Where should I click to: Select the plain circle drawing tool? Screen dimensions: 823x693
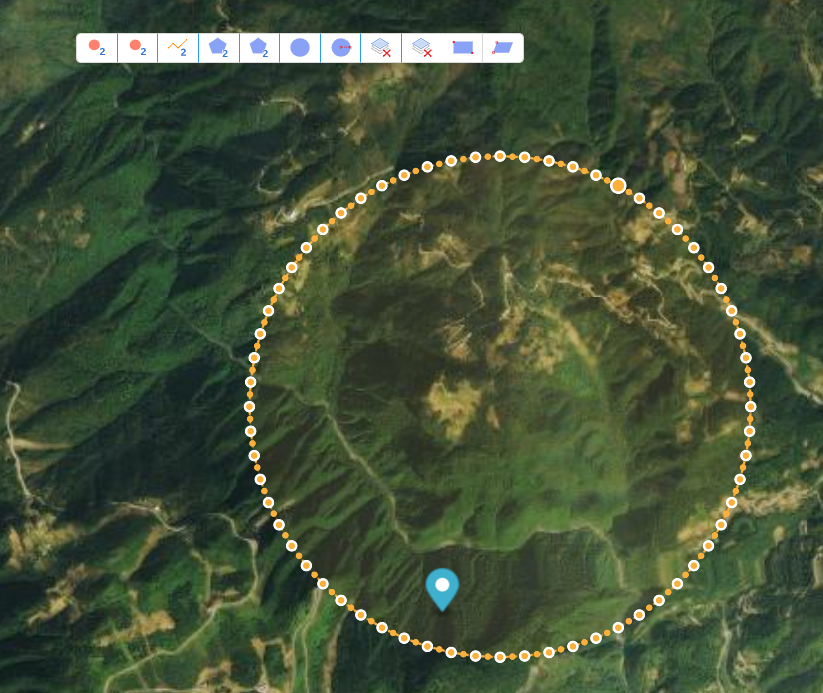point(300,48)
